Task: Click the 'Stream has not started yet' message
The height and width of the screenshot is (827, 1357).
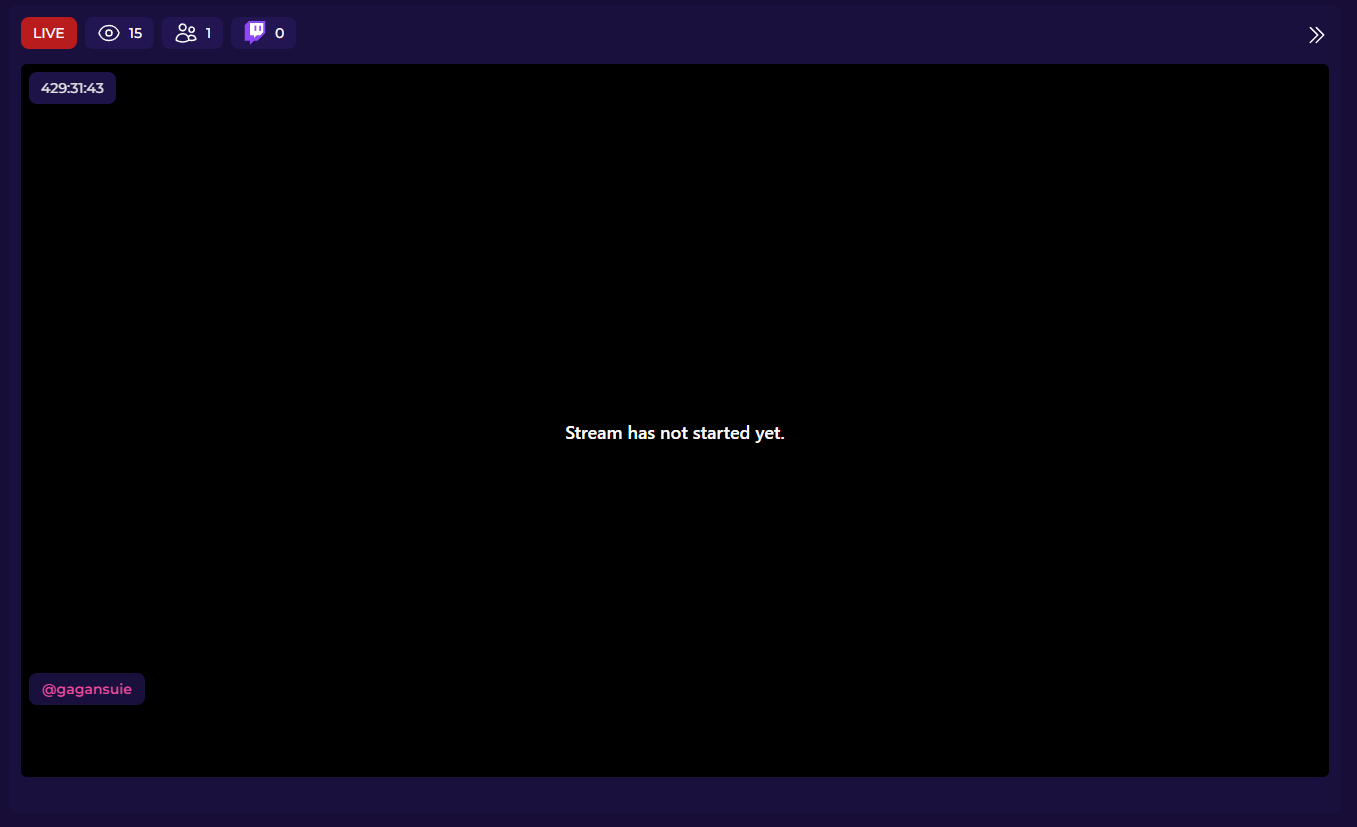Action: point(675,433)
